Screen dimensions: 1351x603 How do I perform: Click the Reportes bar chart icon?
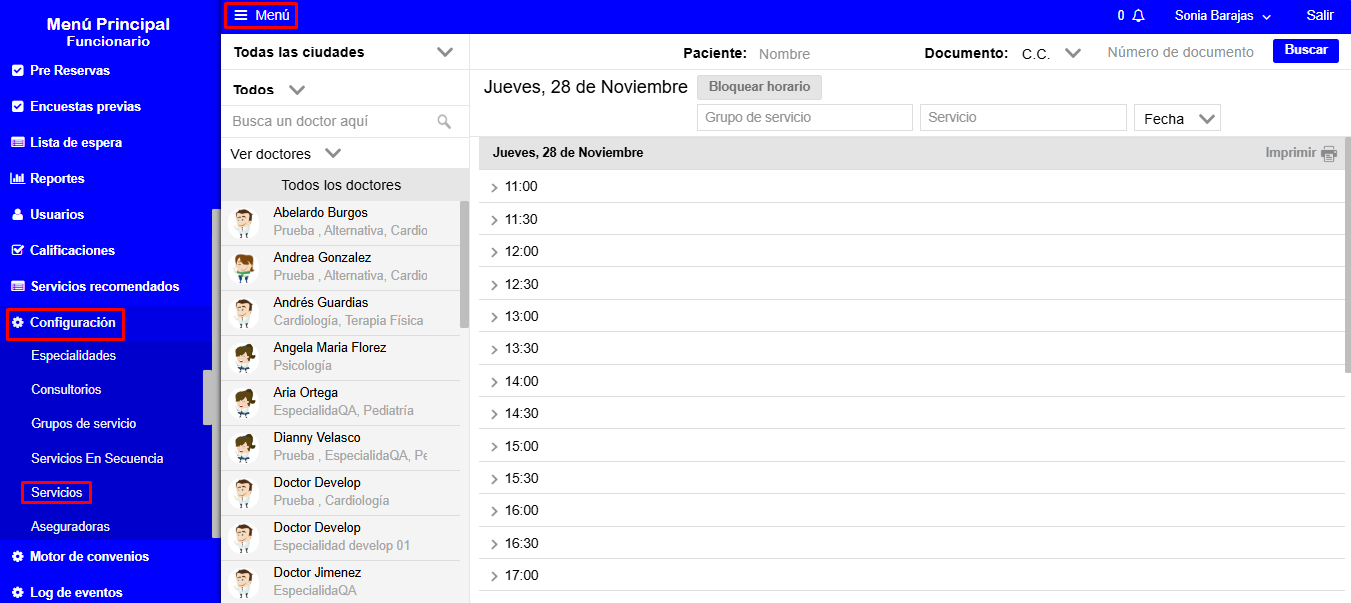pos(17,179)
